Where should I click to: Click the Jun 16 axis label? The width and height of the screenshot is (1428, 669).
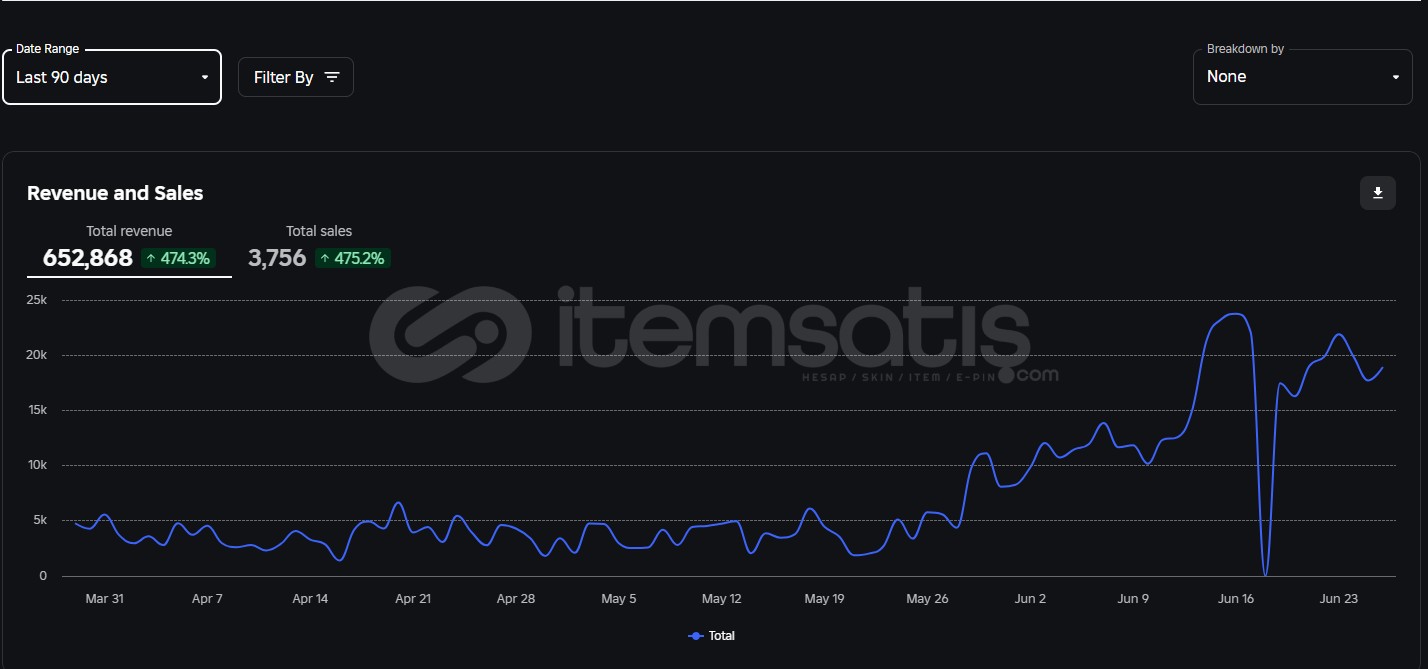pos(1236,599)
